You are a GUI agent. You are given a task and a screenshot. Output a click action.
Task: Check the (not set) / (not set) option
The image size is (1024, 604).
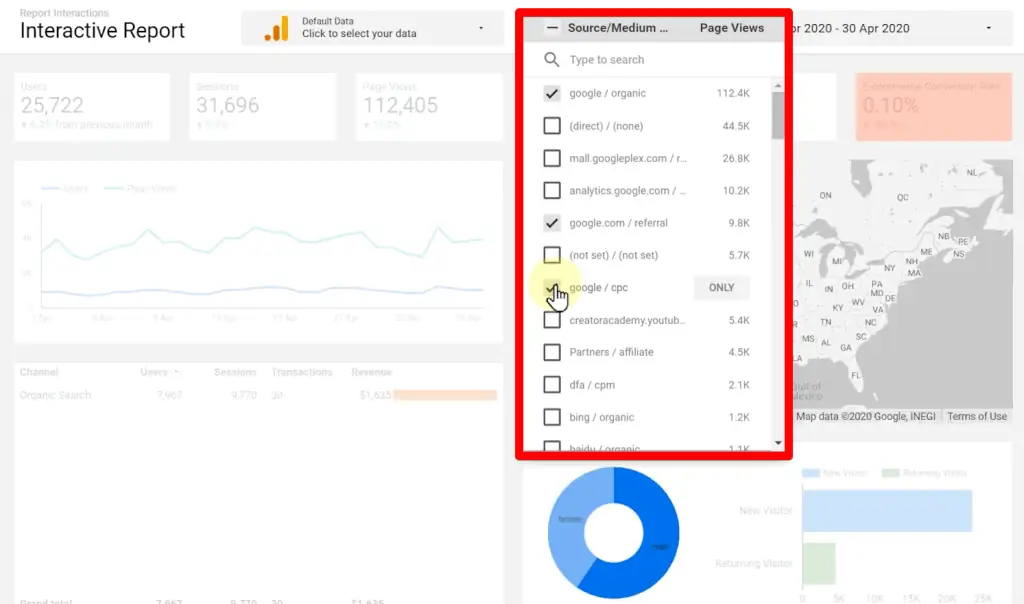pos(551,255)
